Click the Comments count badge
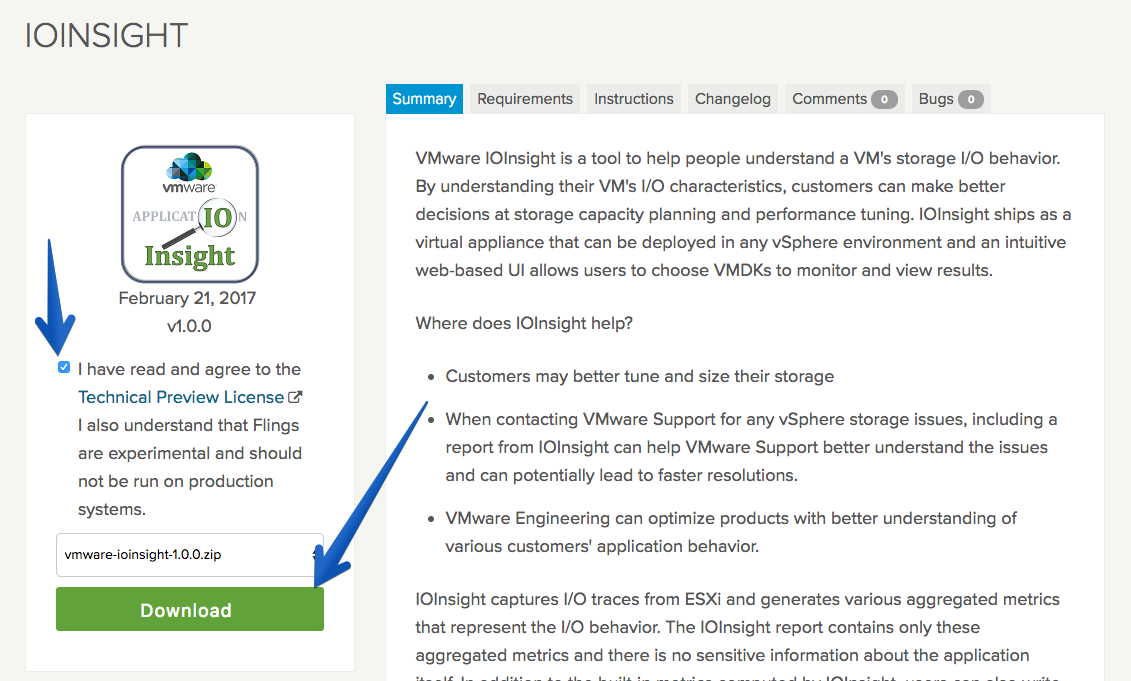This screenshot has width=1131, height=681. (884, 100)
